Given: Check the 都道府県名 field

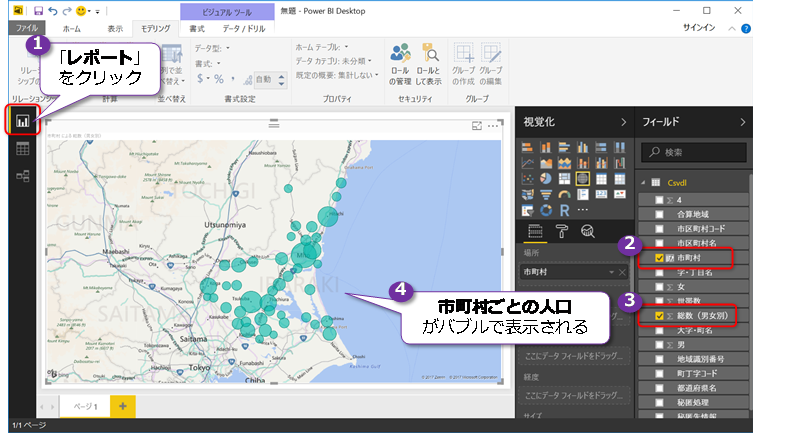Looking at the screenshot, I should pos(659,388).
